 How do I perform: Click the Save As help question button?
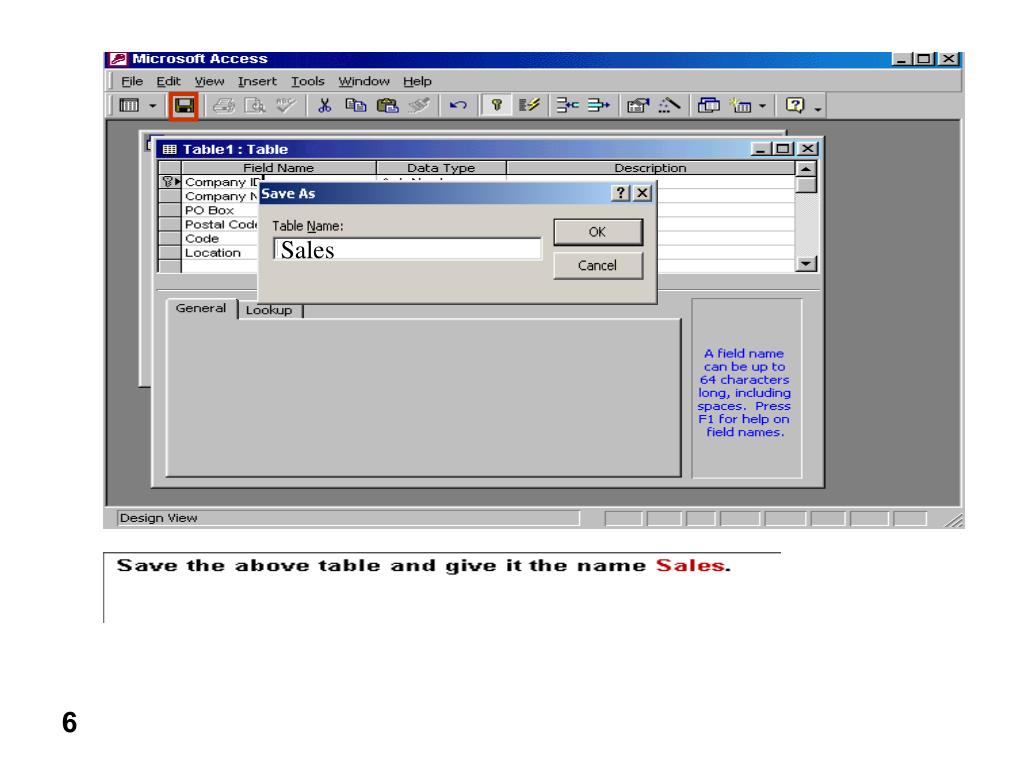pos(620,193)
